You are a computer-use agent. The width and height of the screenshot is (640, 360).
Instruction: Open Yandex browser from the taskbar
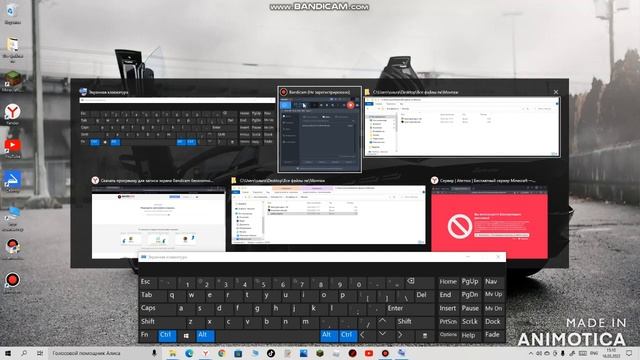(x=205, y=353)
